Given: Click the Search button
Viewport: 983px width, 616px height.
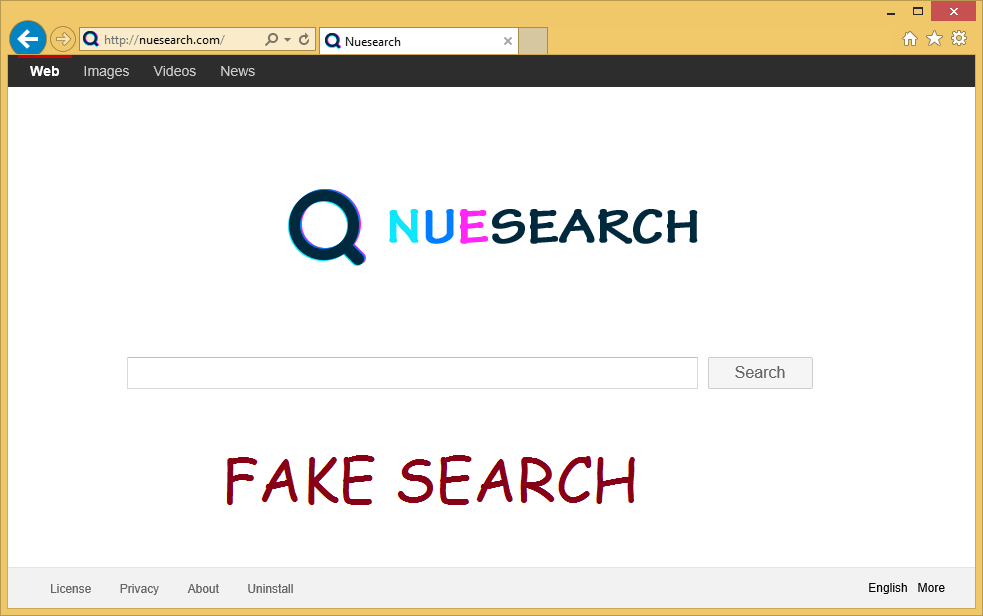Looking at the screenshot, I should (760, 373).
